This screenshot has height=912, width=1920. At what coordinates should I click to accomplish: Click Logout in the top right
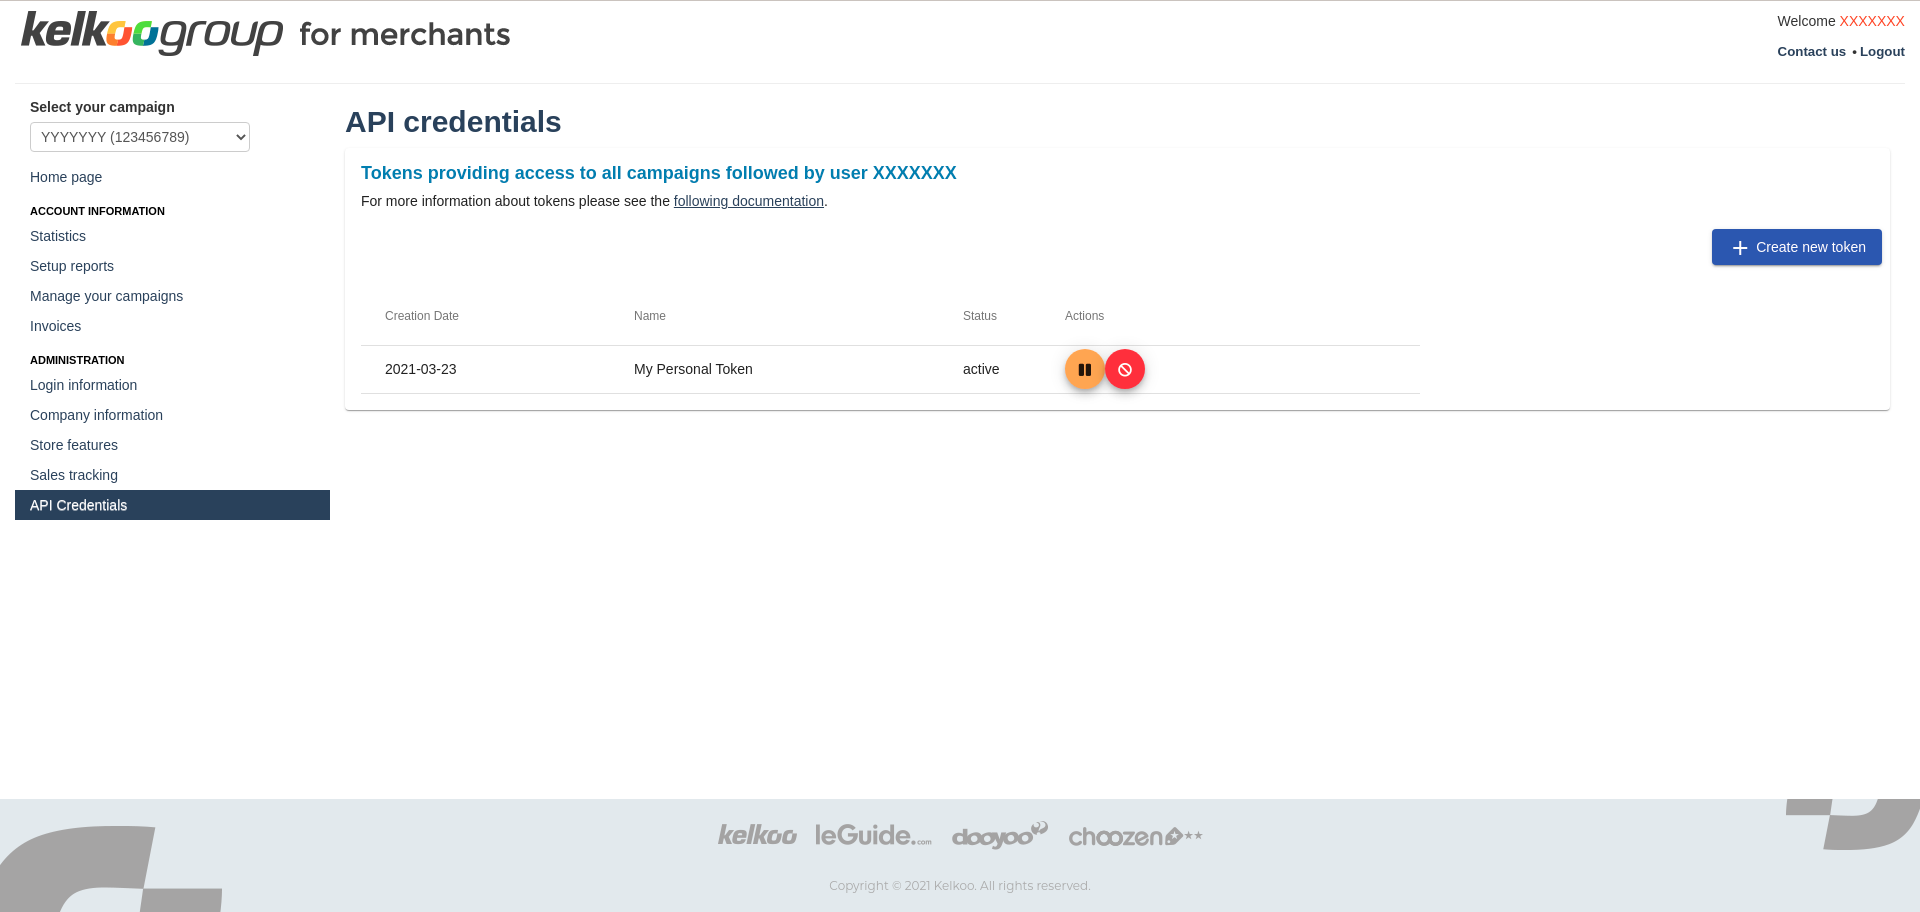coord(1882,51)
